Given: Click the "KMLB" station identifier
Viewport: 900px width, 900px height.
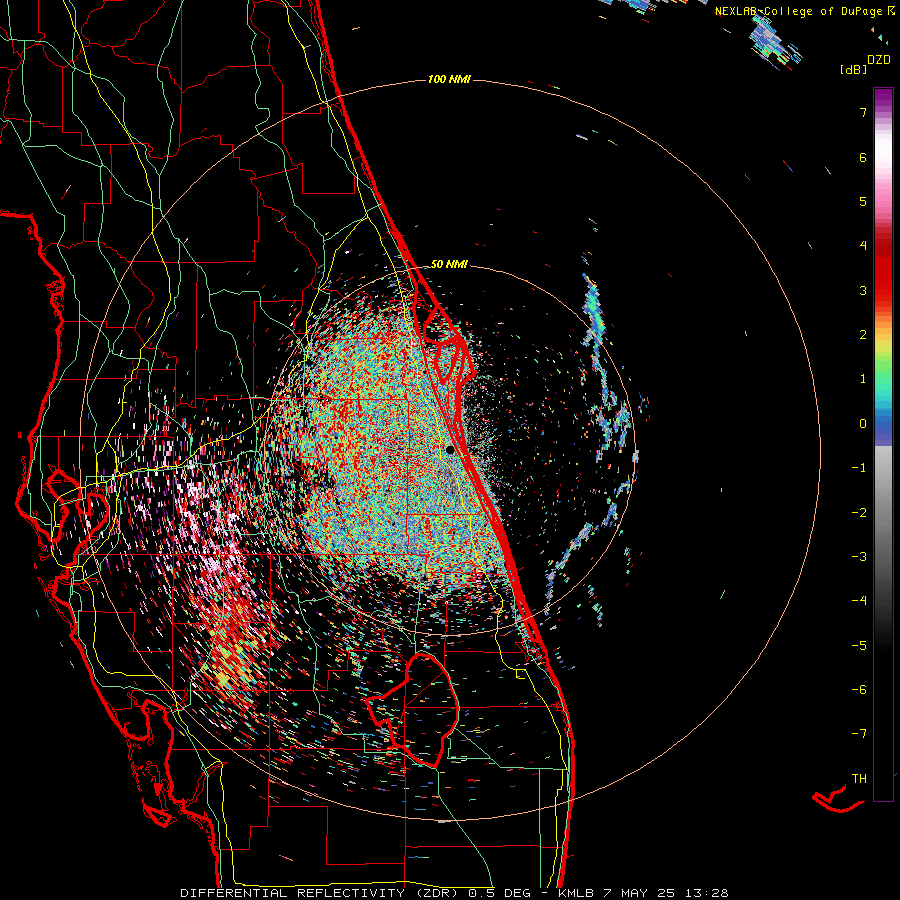Looking at the screenshot, I should click(577, 893).
